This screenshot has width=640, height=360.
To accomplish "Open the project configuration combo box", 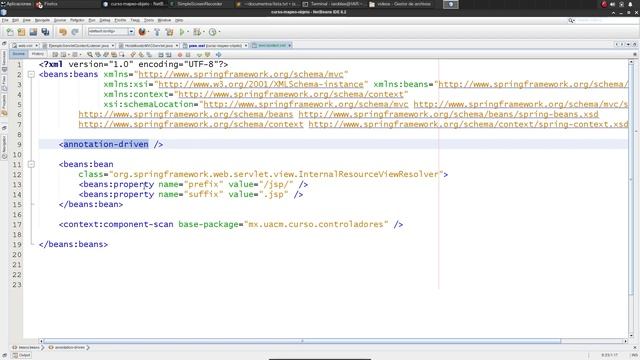I will [x=111, y=31].
